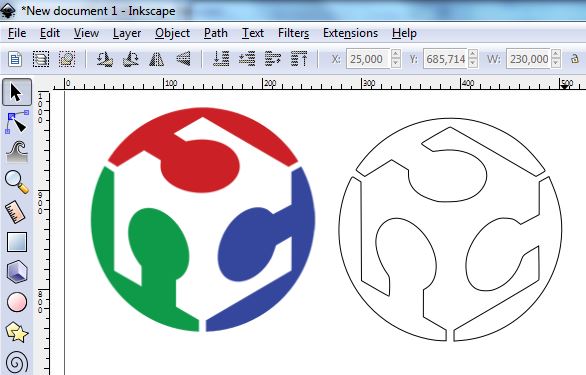The width and height of the screenshot is (586, 375).
Task: Rotate selection 90° clockwise
Action: 131,59
